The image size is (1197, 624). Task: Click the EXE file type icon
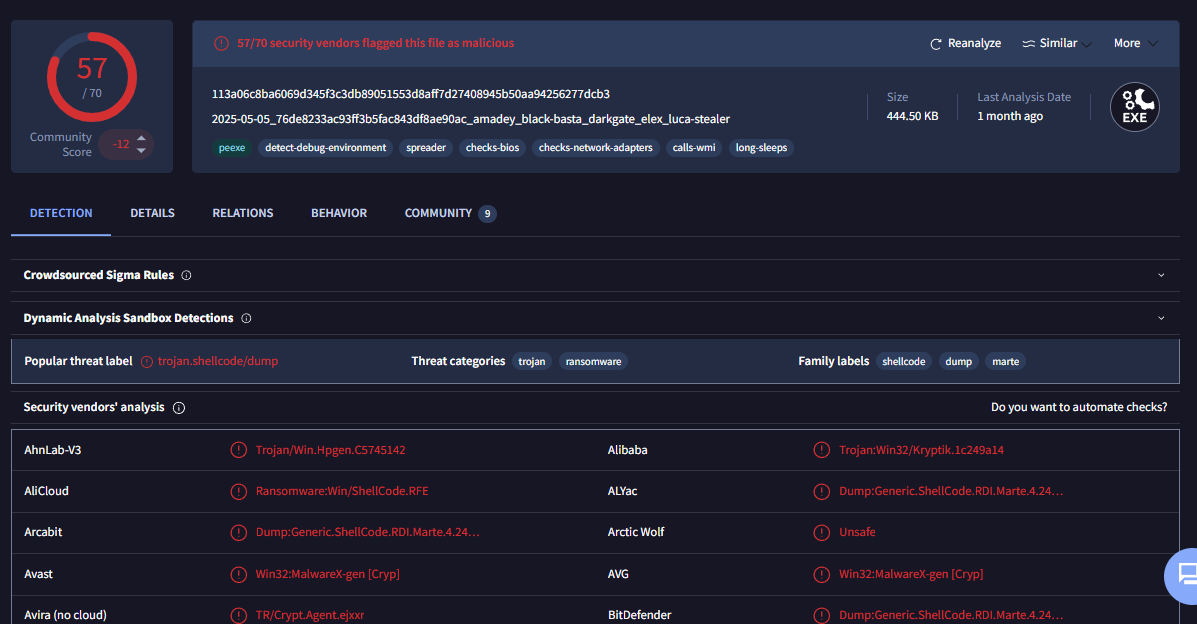click(1134, 107)
